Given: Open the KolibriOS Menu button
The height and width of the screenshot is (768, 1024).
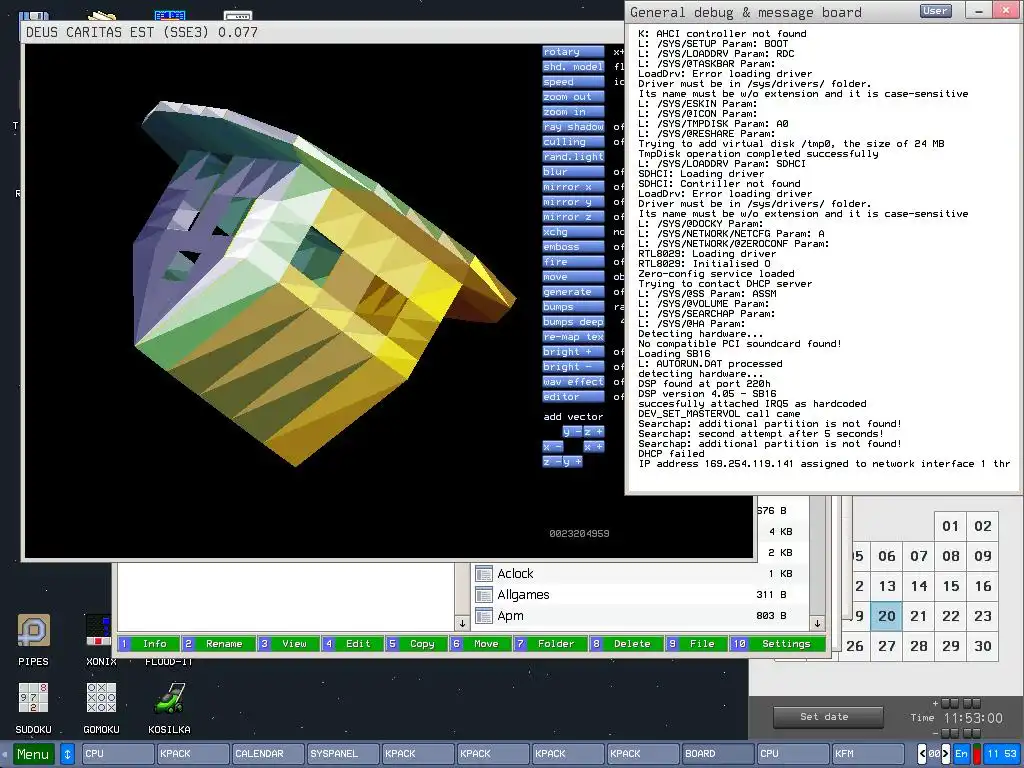Looking at the screenshot, I should click(x=34, y=754).
